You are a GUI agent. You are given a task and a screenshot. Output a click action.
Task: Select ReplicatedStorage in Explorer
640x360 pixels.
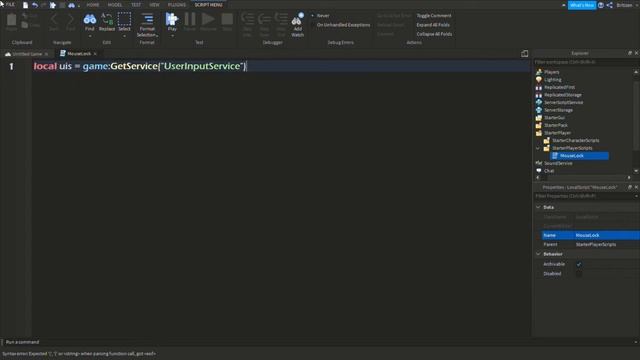coord(562,95)
